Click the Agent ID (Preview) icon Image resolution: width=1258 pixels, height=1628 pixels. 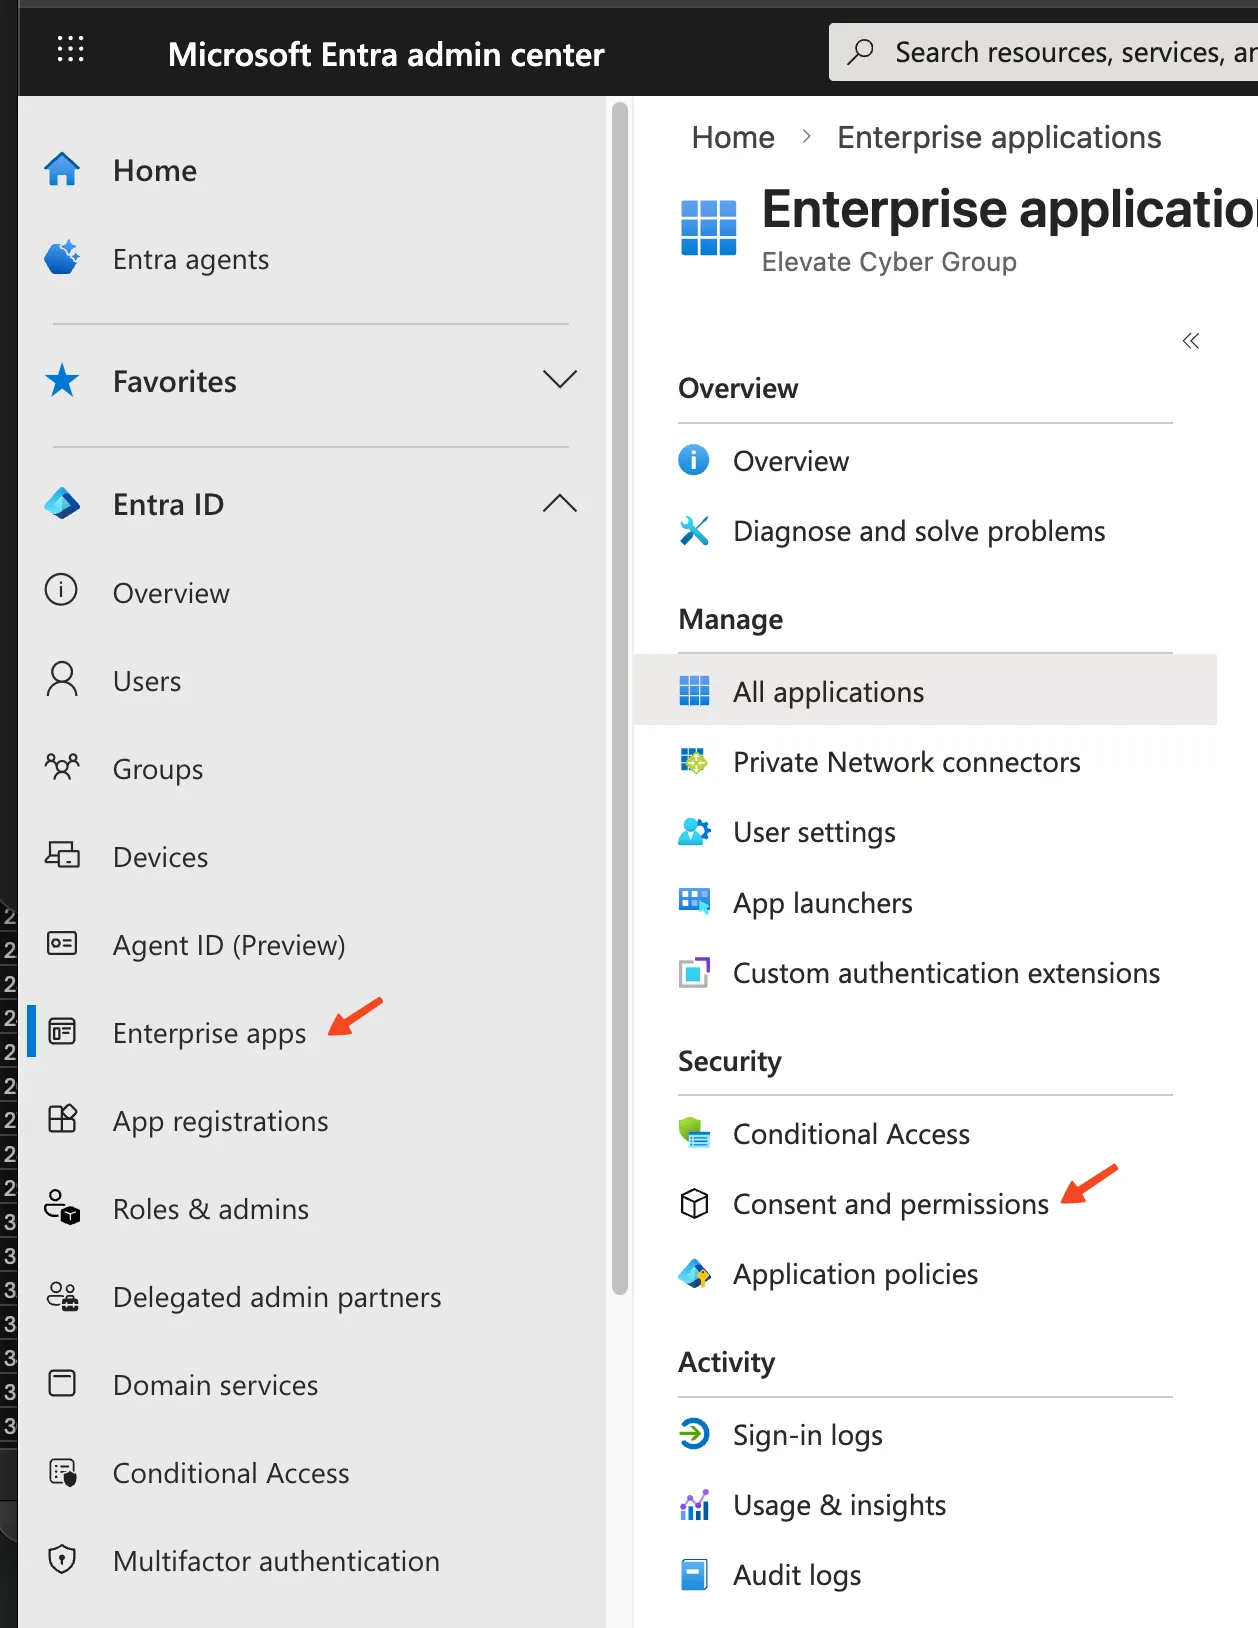point(62,943)
